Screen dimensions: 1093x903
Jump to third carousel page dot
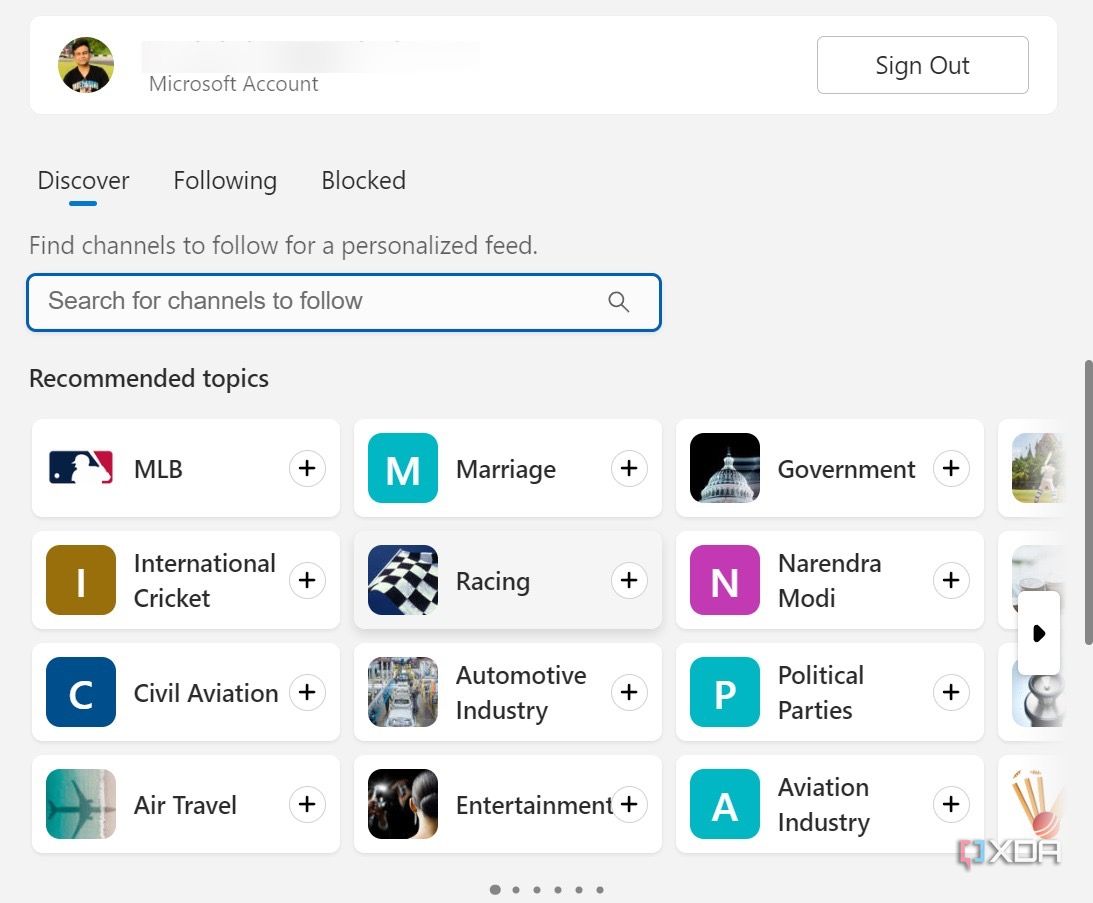tap(537, 890)
